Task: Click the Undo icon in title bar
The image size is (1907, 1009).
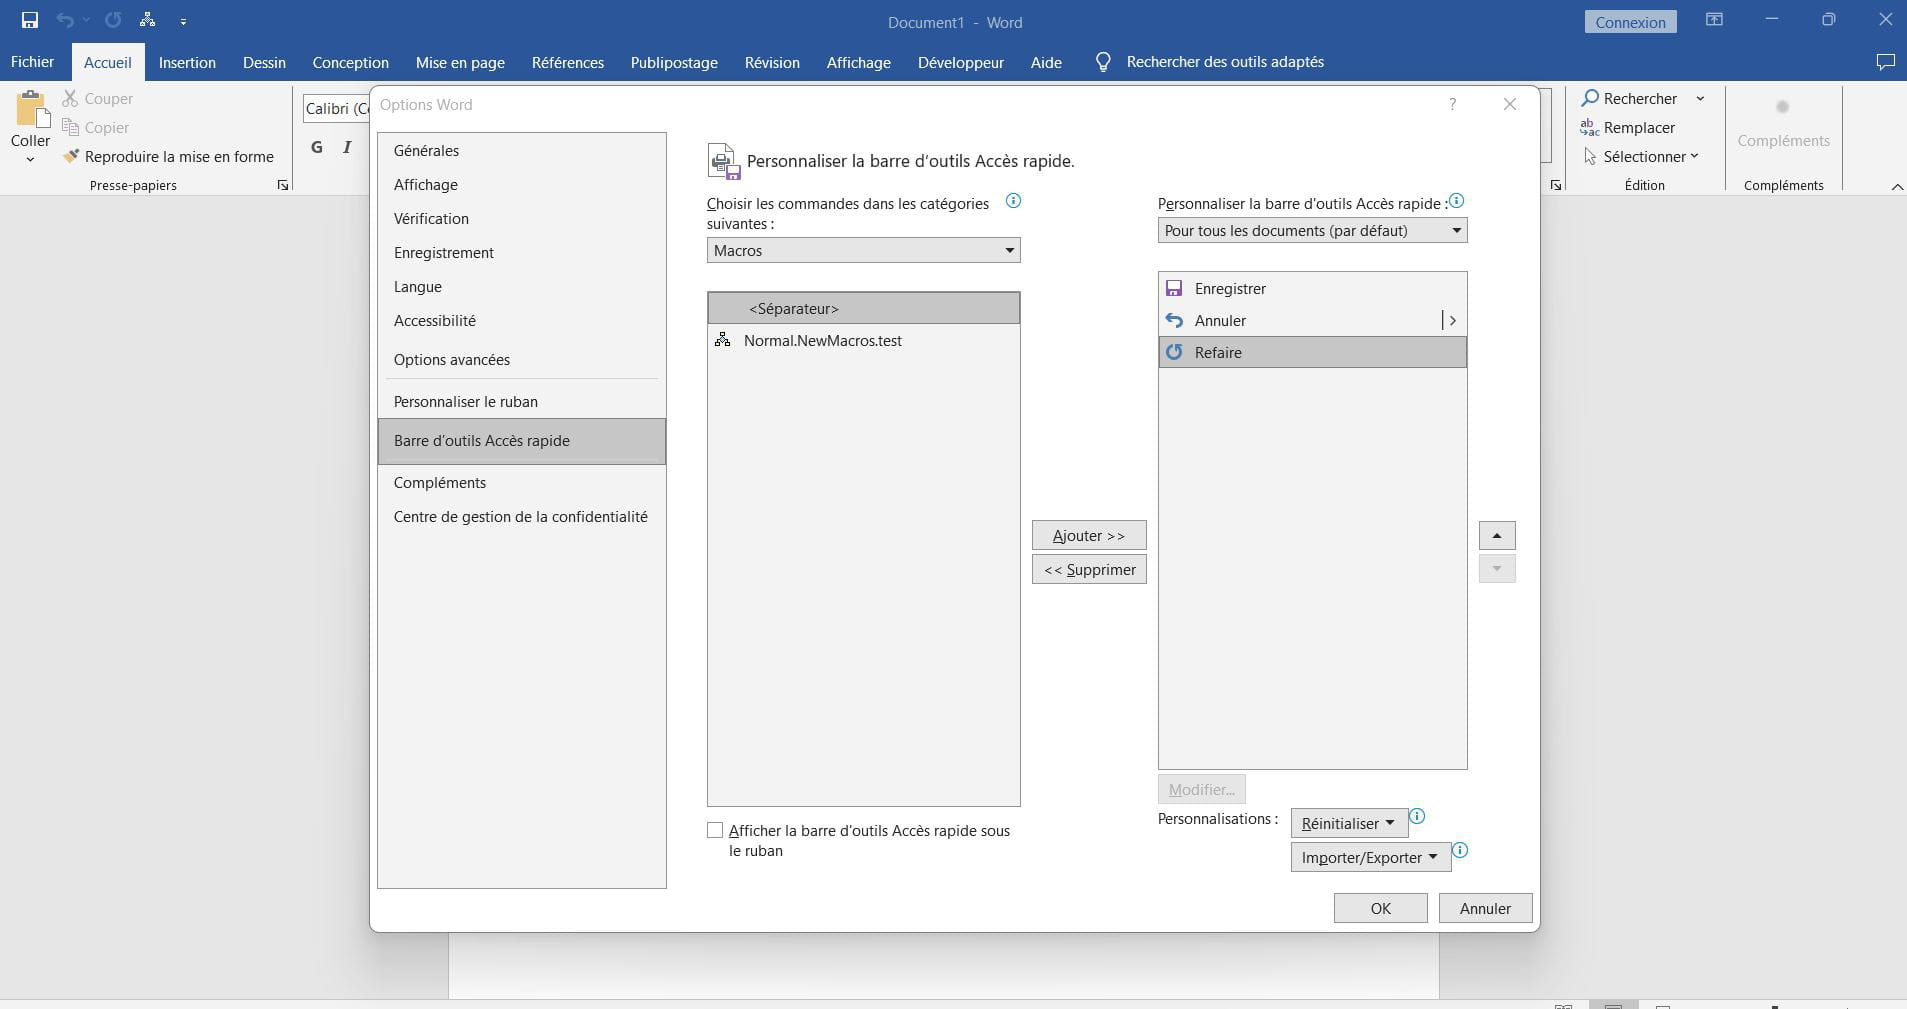Action: click(65, 21)
